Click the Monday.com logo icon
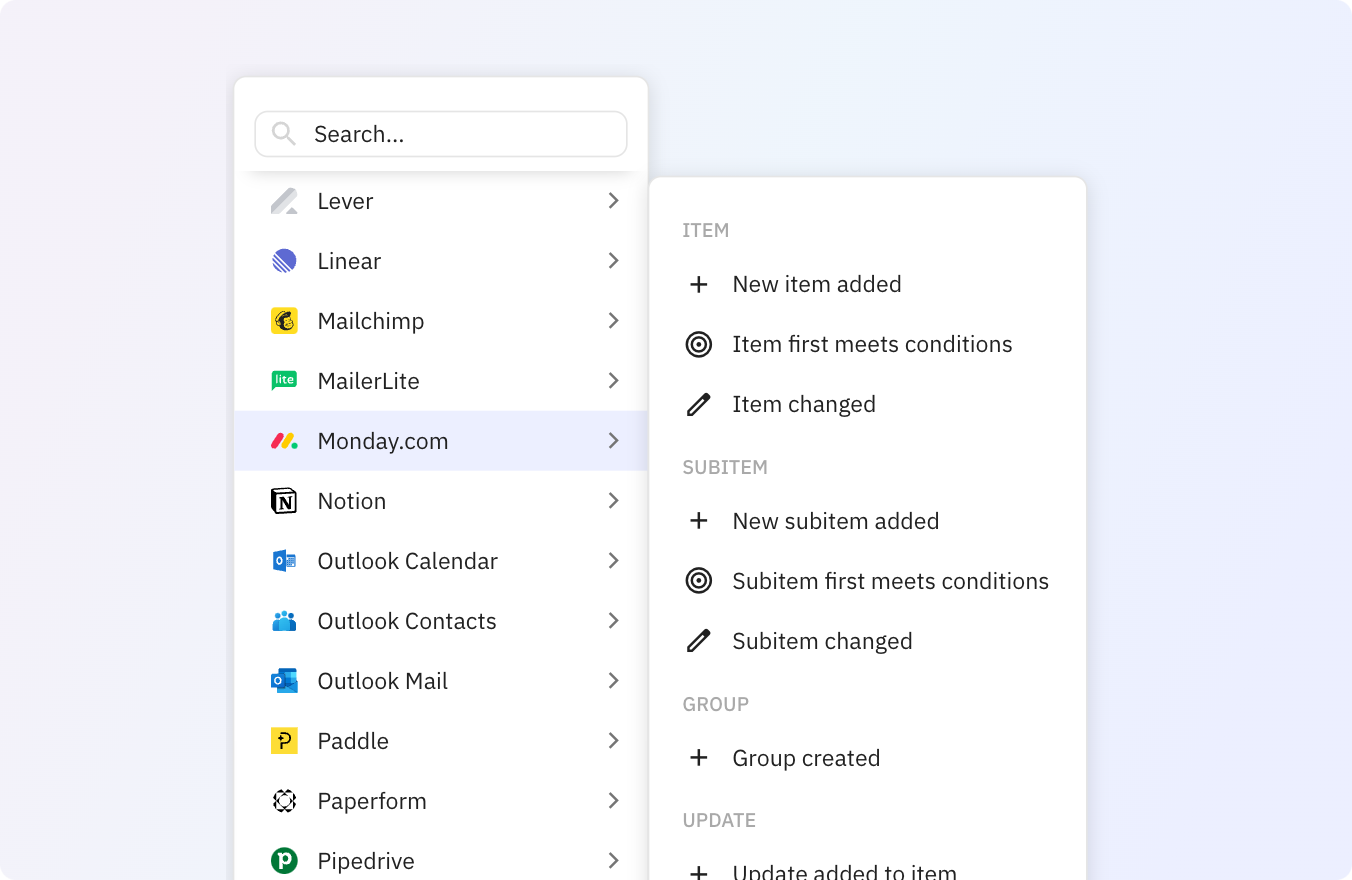 point(284,441)
